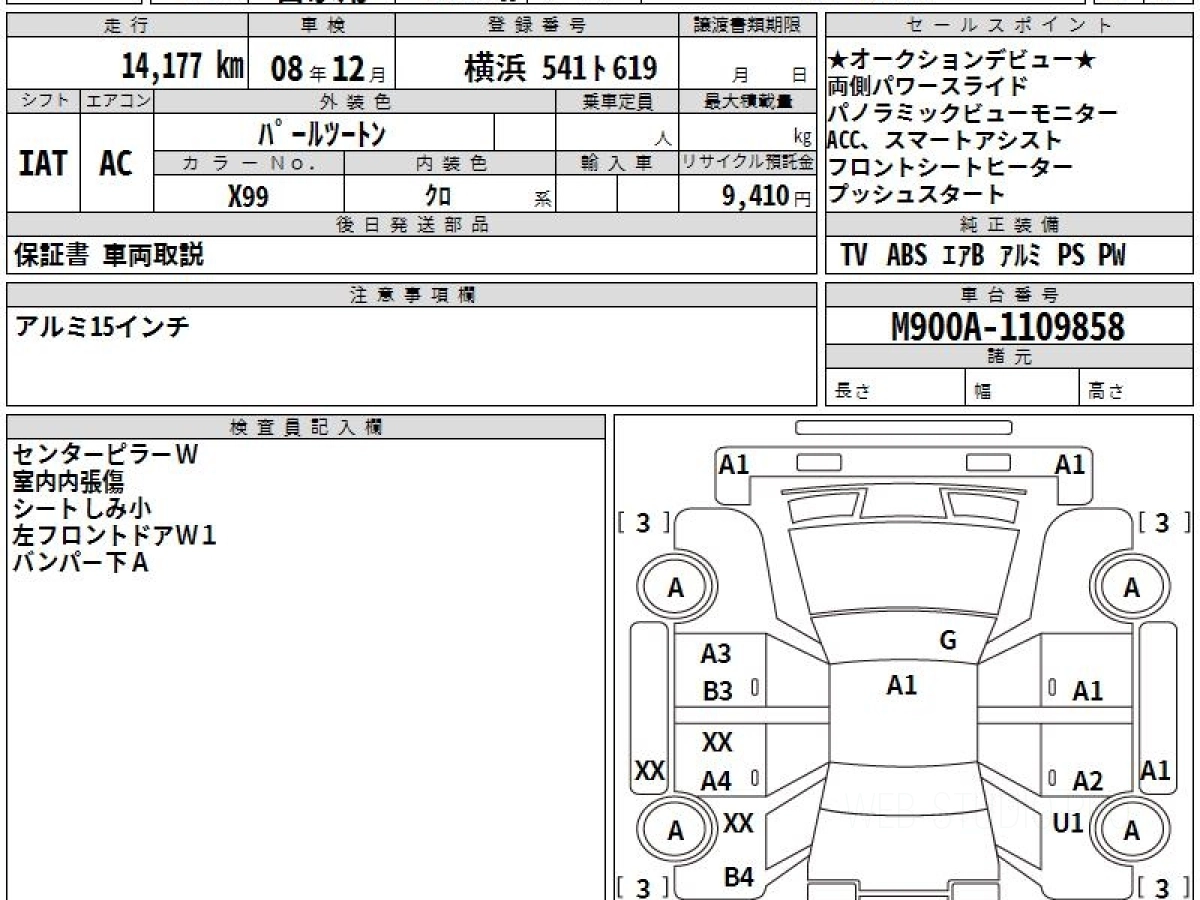Select chassis number M900A-1109858
1200x900 pixels.
1007,326
